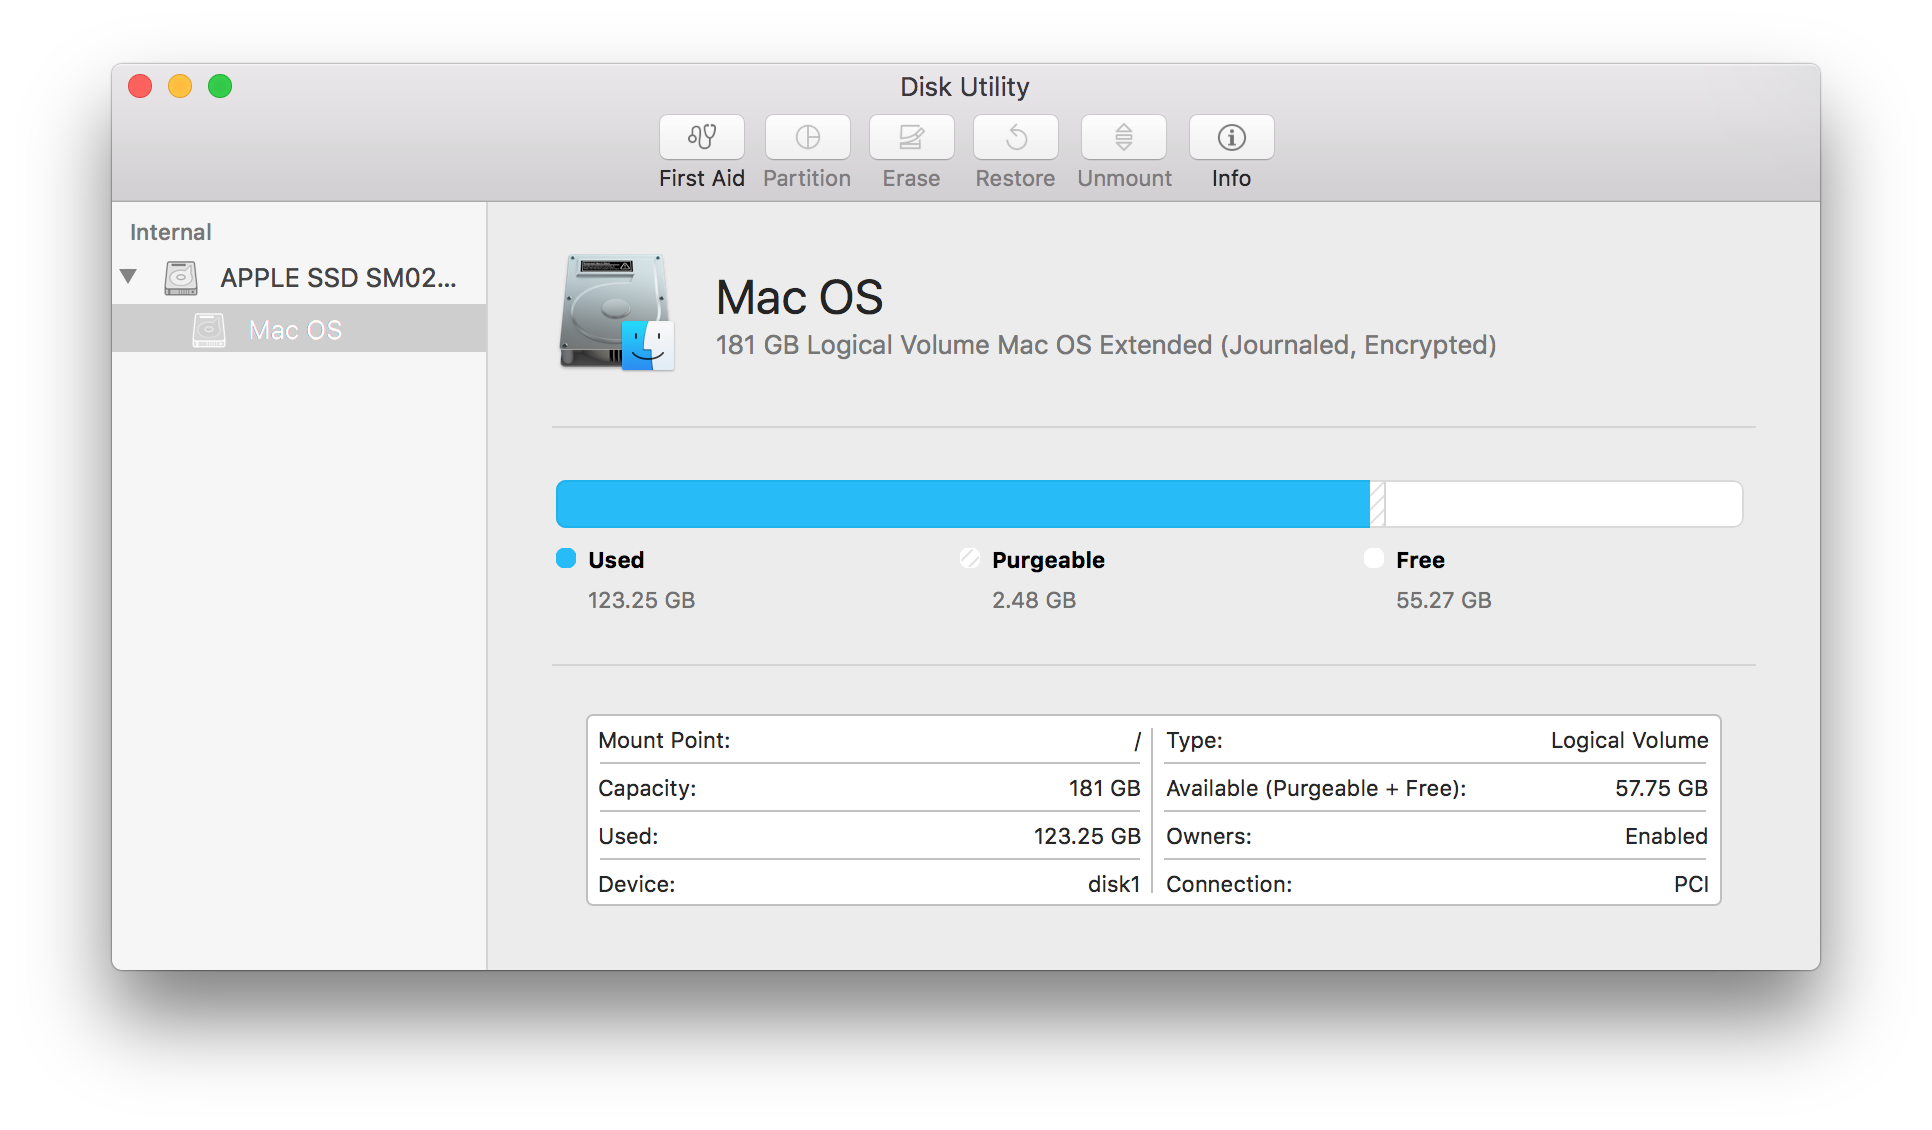
Task: Click the blue used-space bar segment
Action: pos(960,504)
